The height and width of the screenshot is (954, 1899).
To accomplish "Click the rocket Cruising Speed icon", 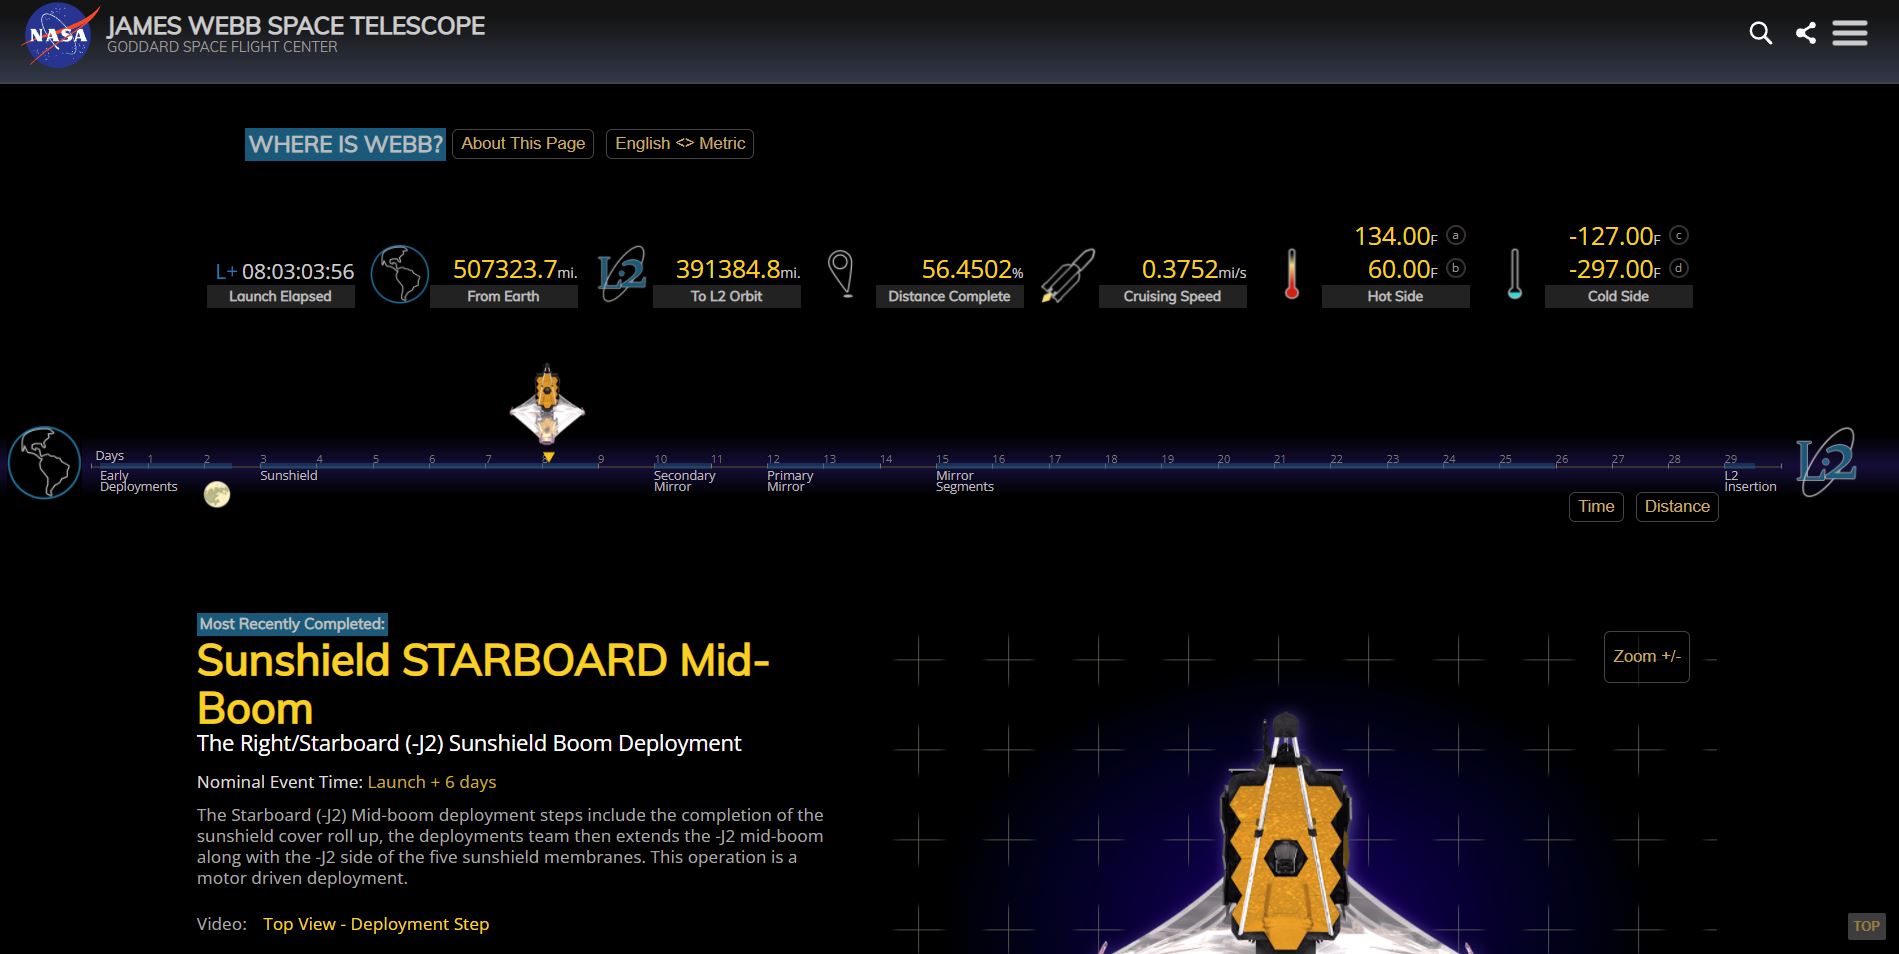I will click(1067, 275).
